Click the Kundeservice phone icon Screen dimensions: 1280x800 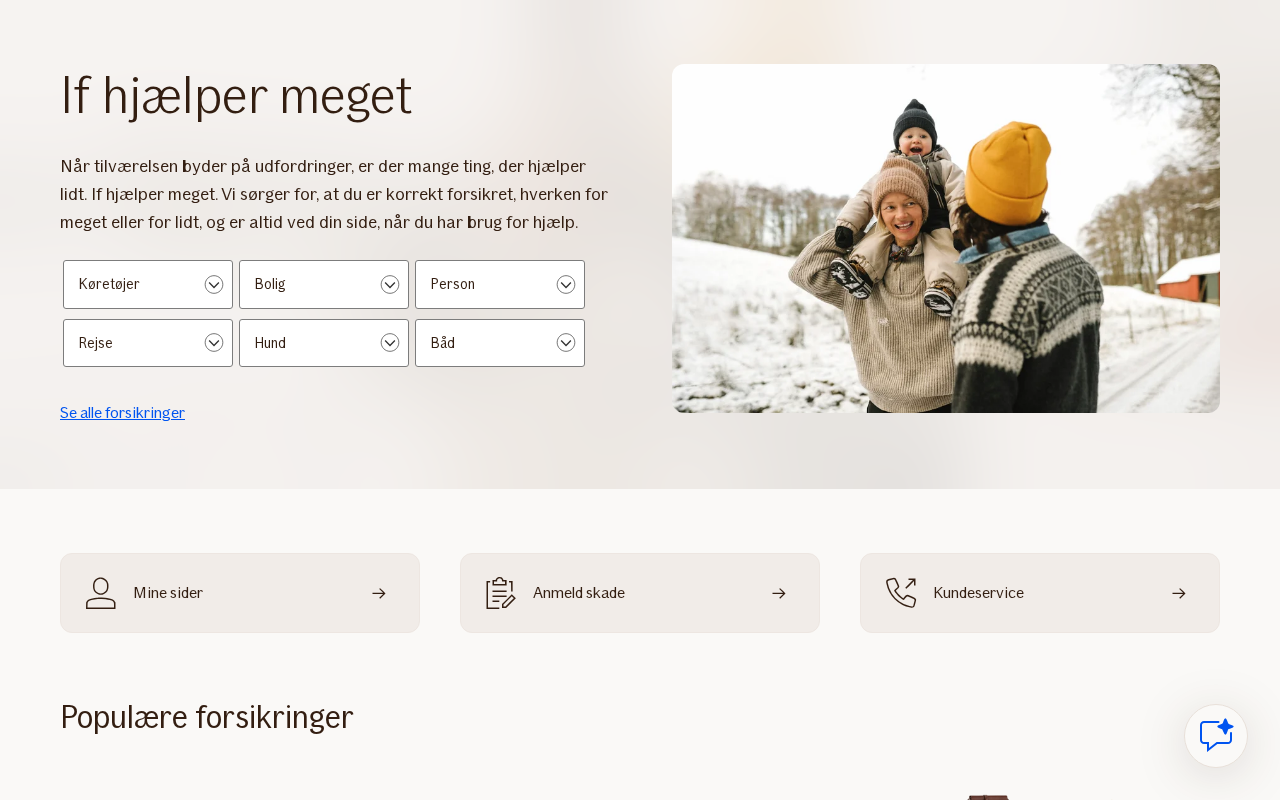click(x=901, y=593)
